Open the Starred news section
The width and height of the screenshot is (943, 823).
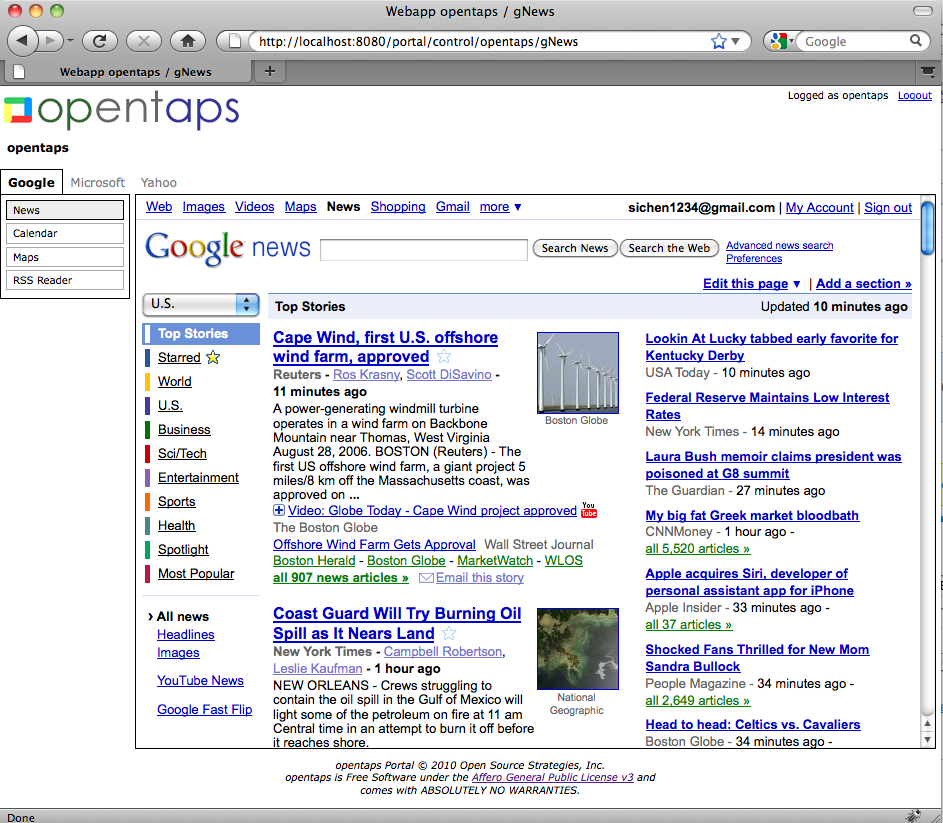[179, 357]
